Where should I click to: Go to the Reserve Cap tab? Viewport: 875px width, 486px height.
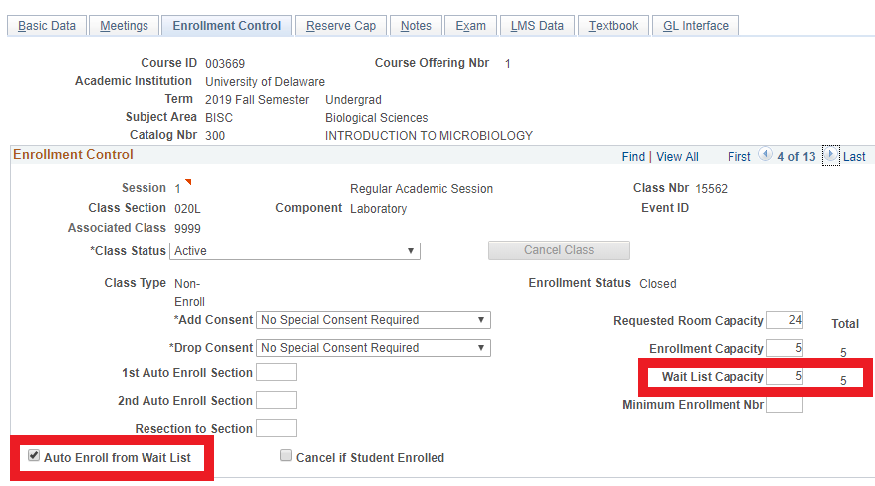[x=341, y=26]
